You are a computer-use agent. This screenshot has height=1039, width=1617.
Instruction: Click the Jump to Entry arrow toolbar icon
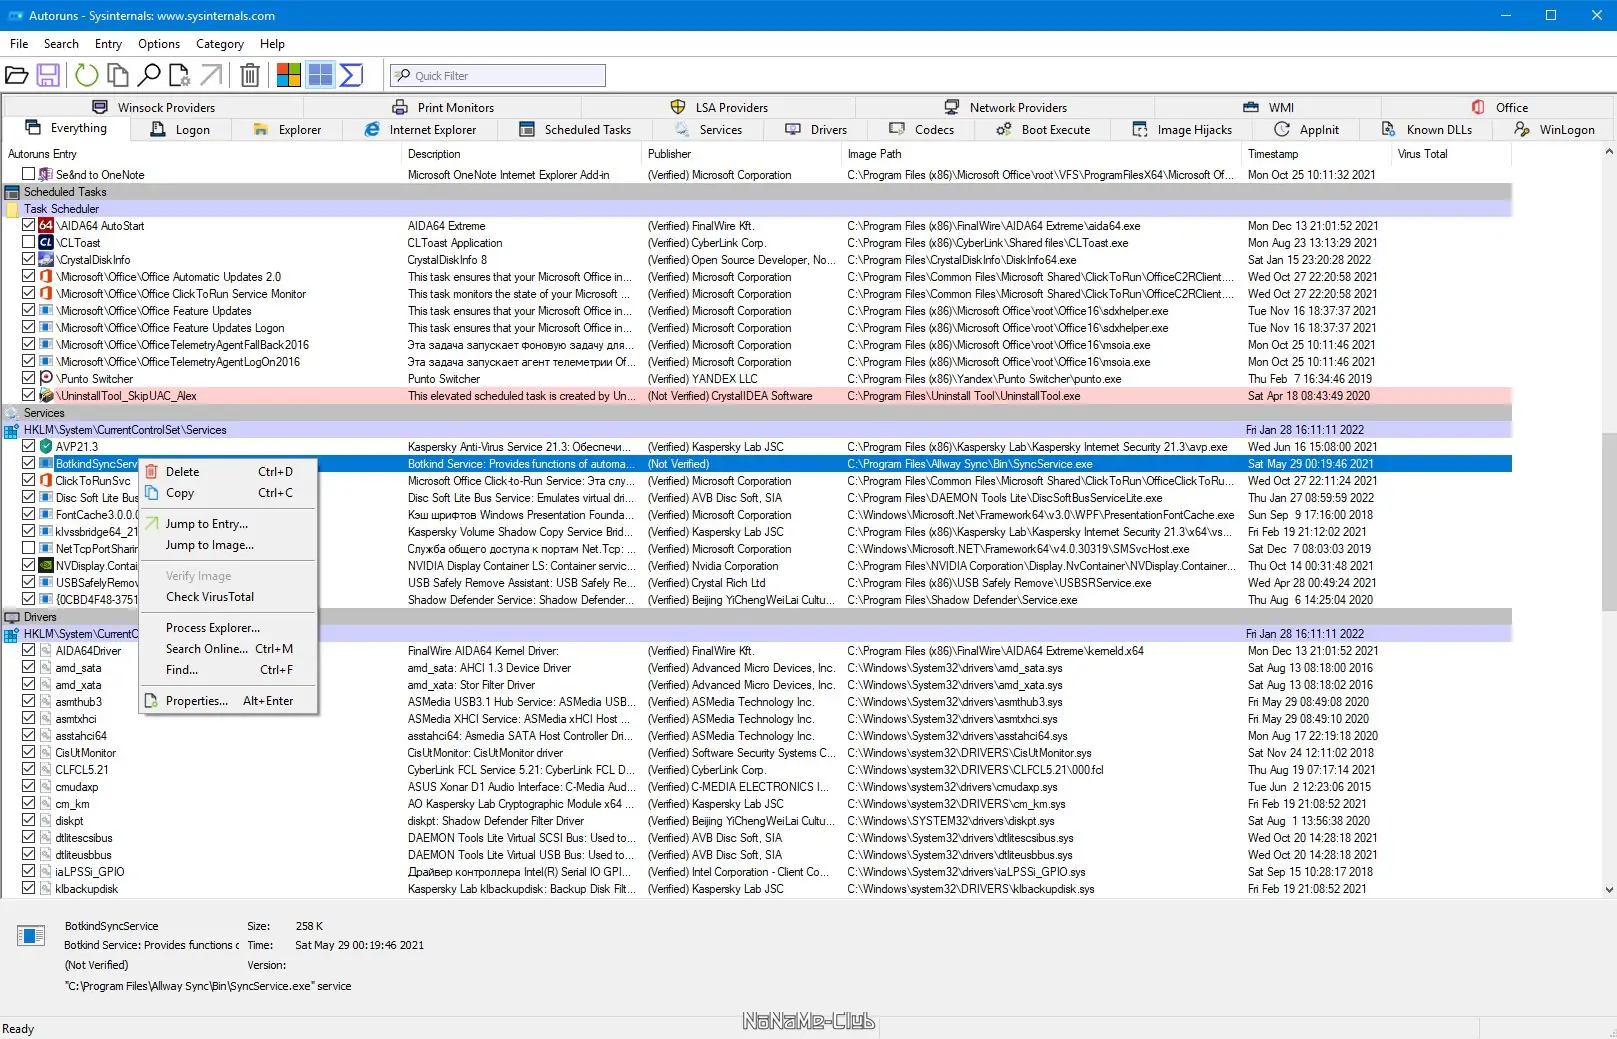(x=211, y=75)
